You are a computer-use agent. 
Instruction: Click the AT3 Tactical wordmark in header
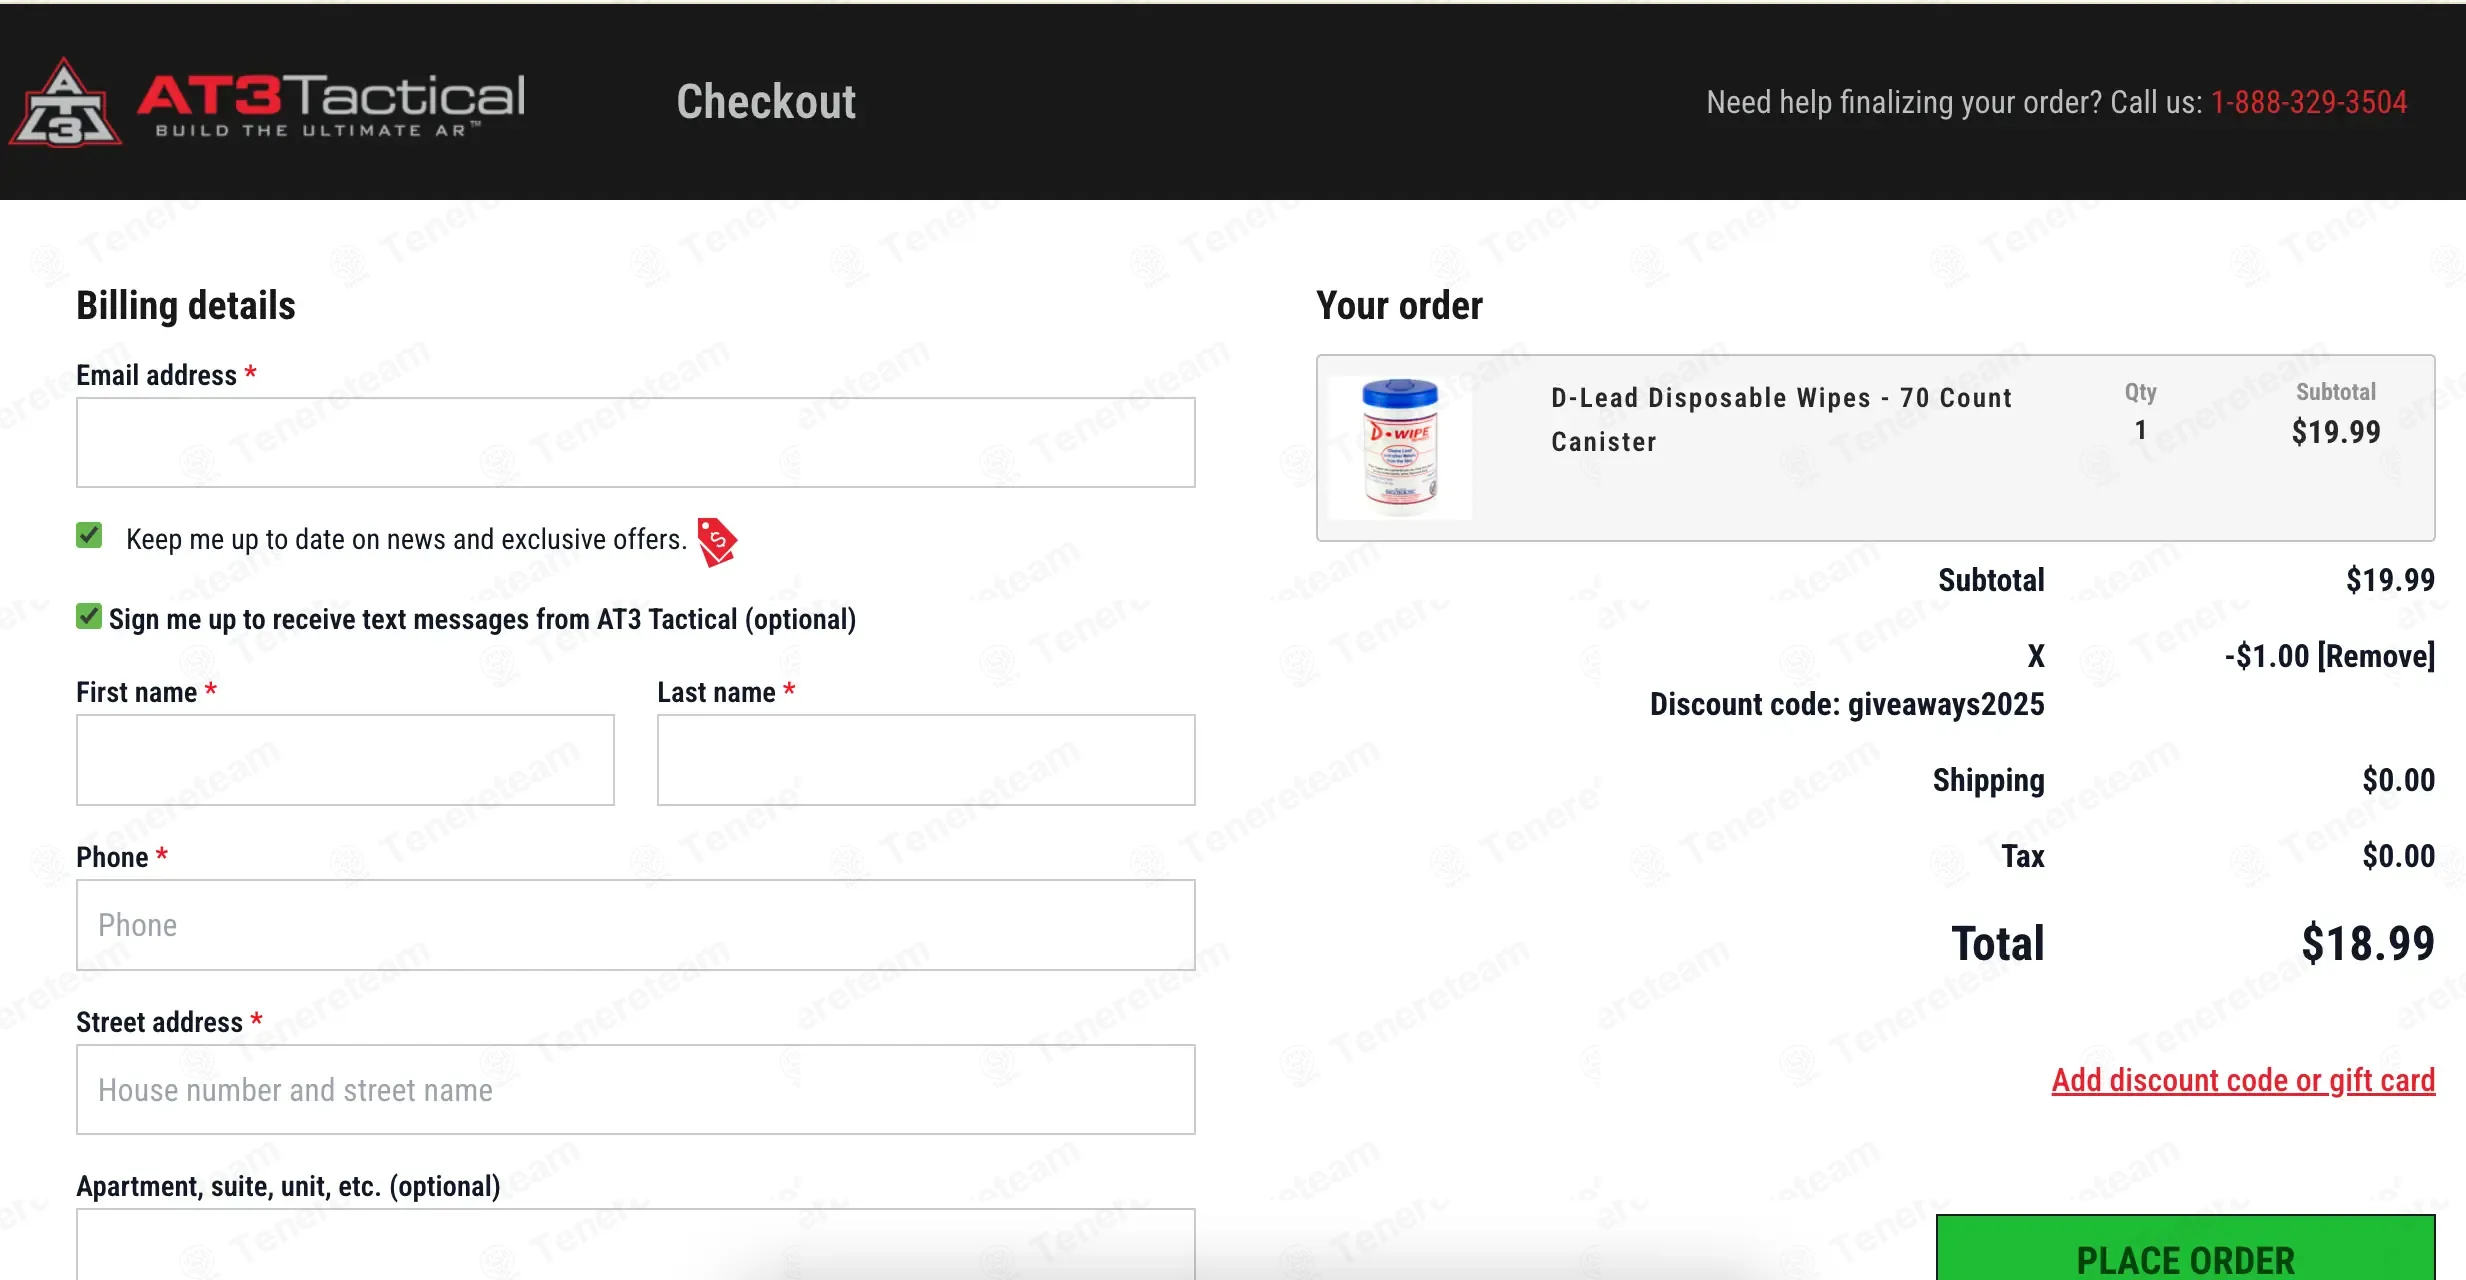tap(331, 102)
